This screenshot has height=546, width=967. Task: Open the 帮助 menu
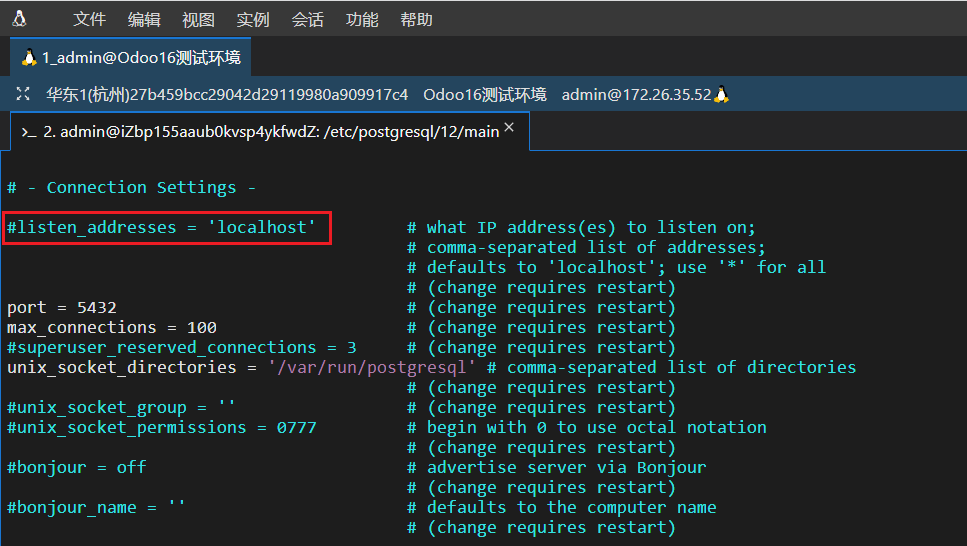tap(416, 20)
